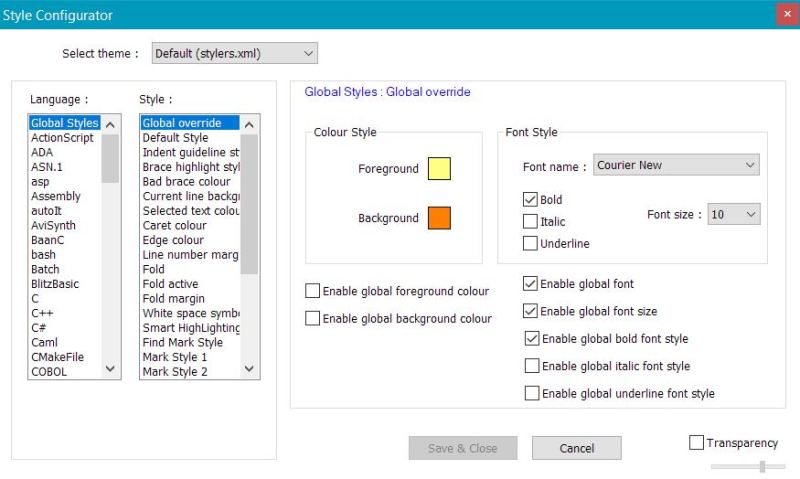The image size is (800, 479).
Task: Click Style list scroll down arrow
Action: coord(249,368)
